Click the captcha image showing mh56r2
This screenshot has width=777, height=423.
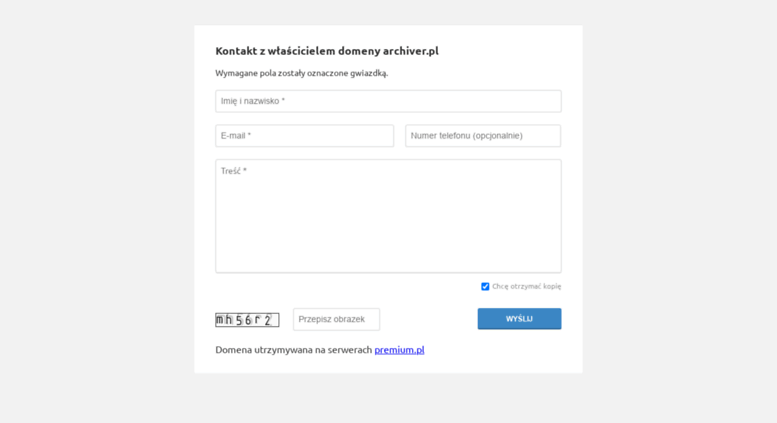click(x=247, y=320)
